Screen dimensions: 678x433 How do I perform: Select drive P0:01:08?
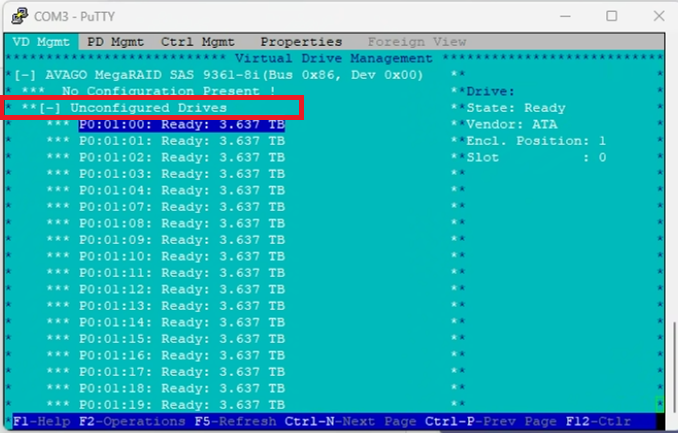(182, 223)
